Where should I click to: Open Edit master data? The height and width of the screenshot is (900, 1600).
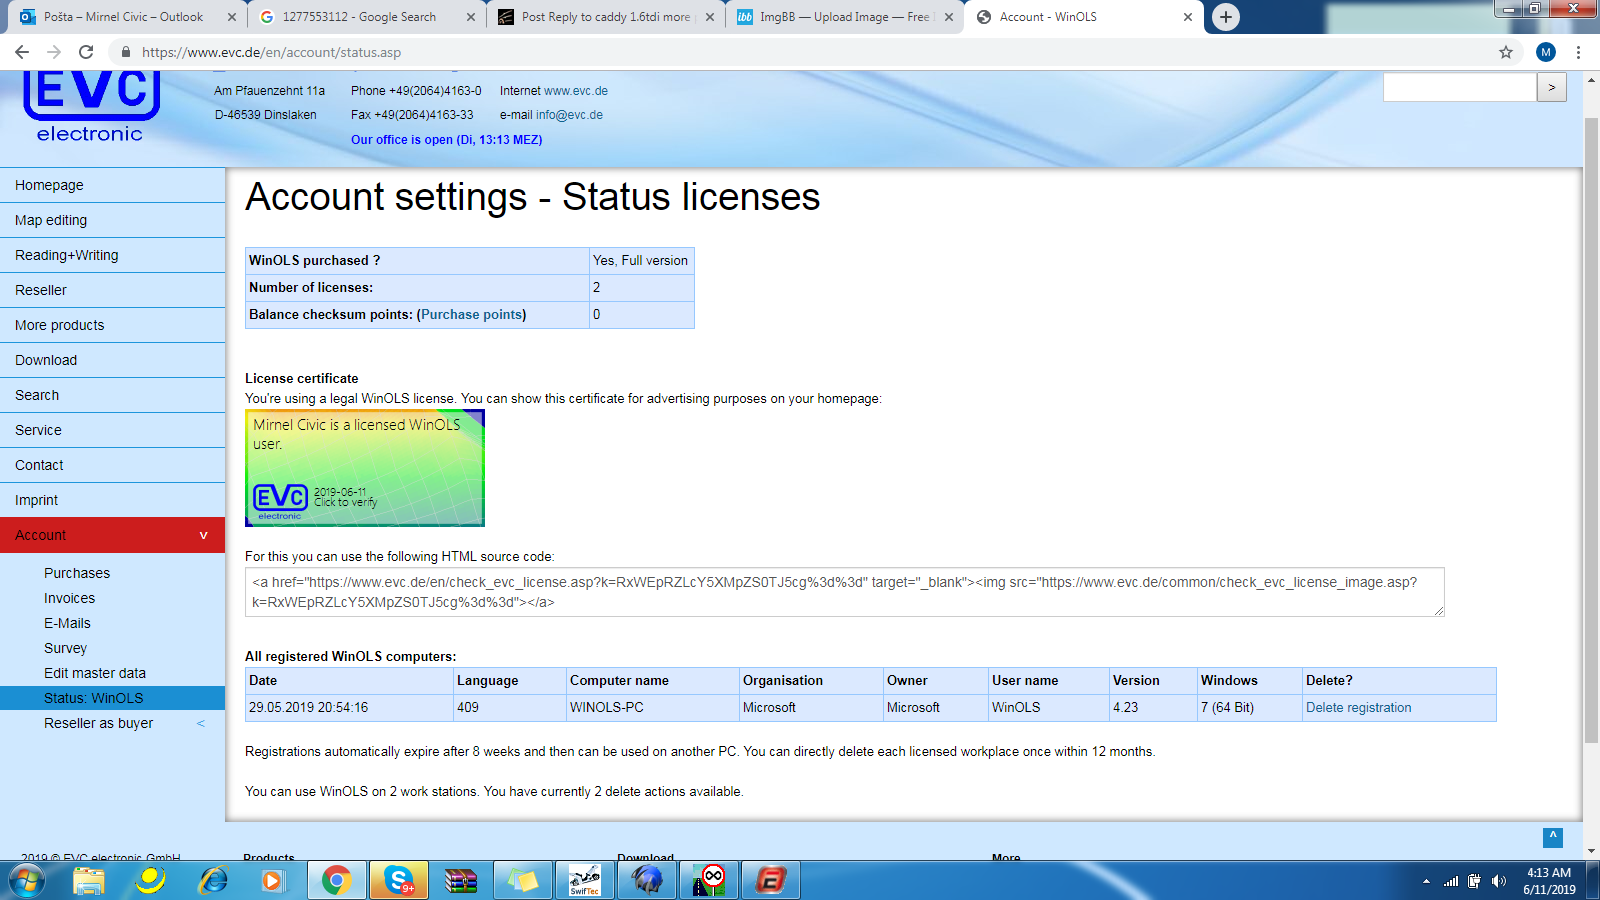coord(95,673)
